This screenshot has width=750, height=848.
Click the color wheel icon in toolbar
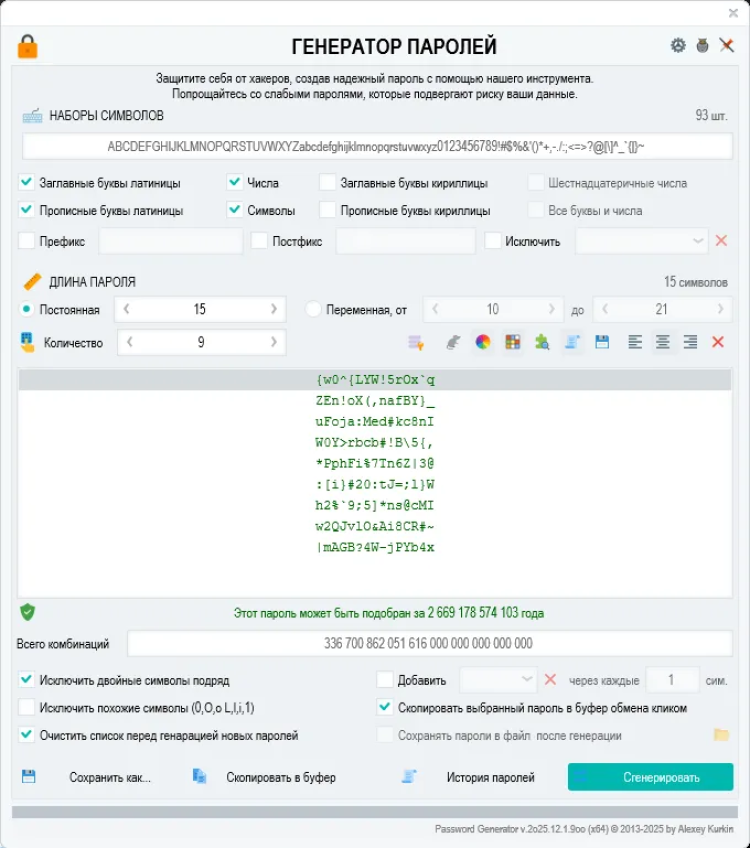pyautogui.click(x=483, y=342)
